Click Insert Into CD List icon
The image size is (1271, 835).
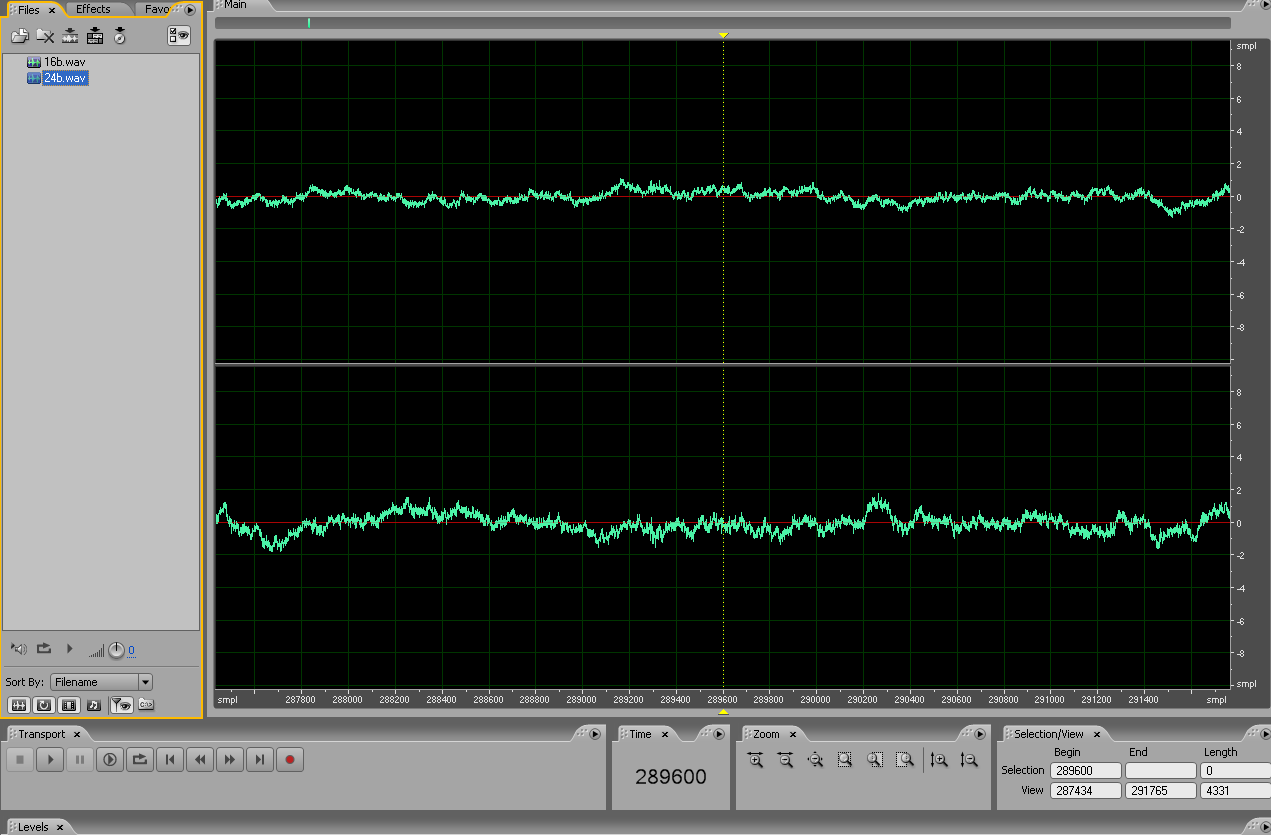pos(120,36)
